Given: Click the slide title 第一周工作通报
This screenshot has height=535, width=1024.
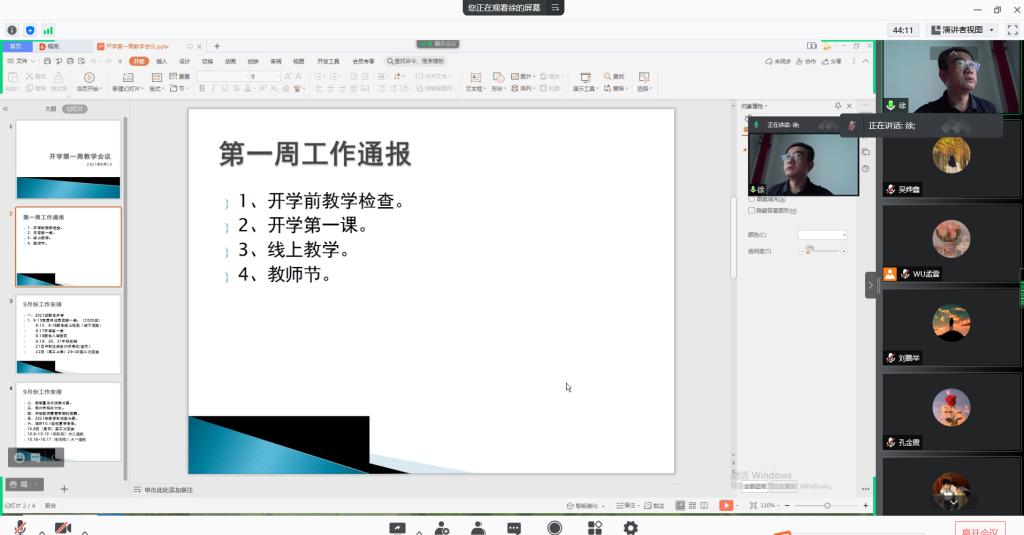Looking at the screenshot, I should (315, 154).
